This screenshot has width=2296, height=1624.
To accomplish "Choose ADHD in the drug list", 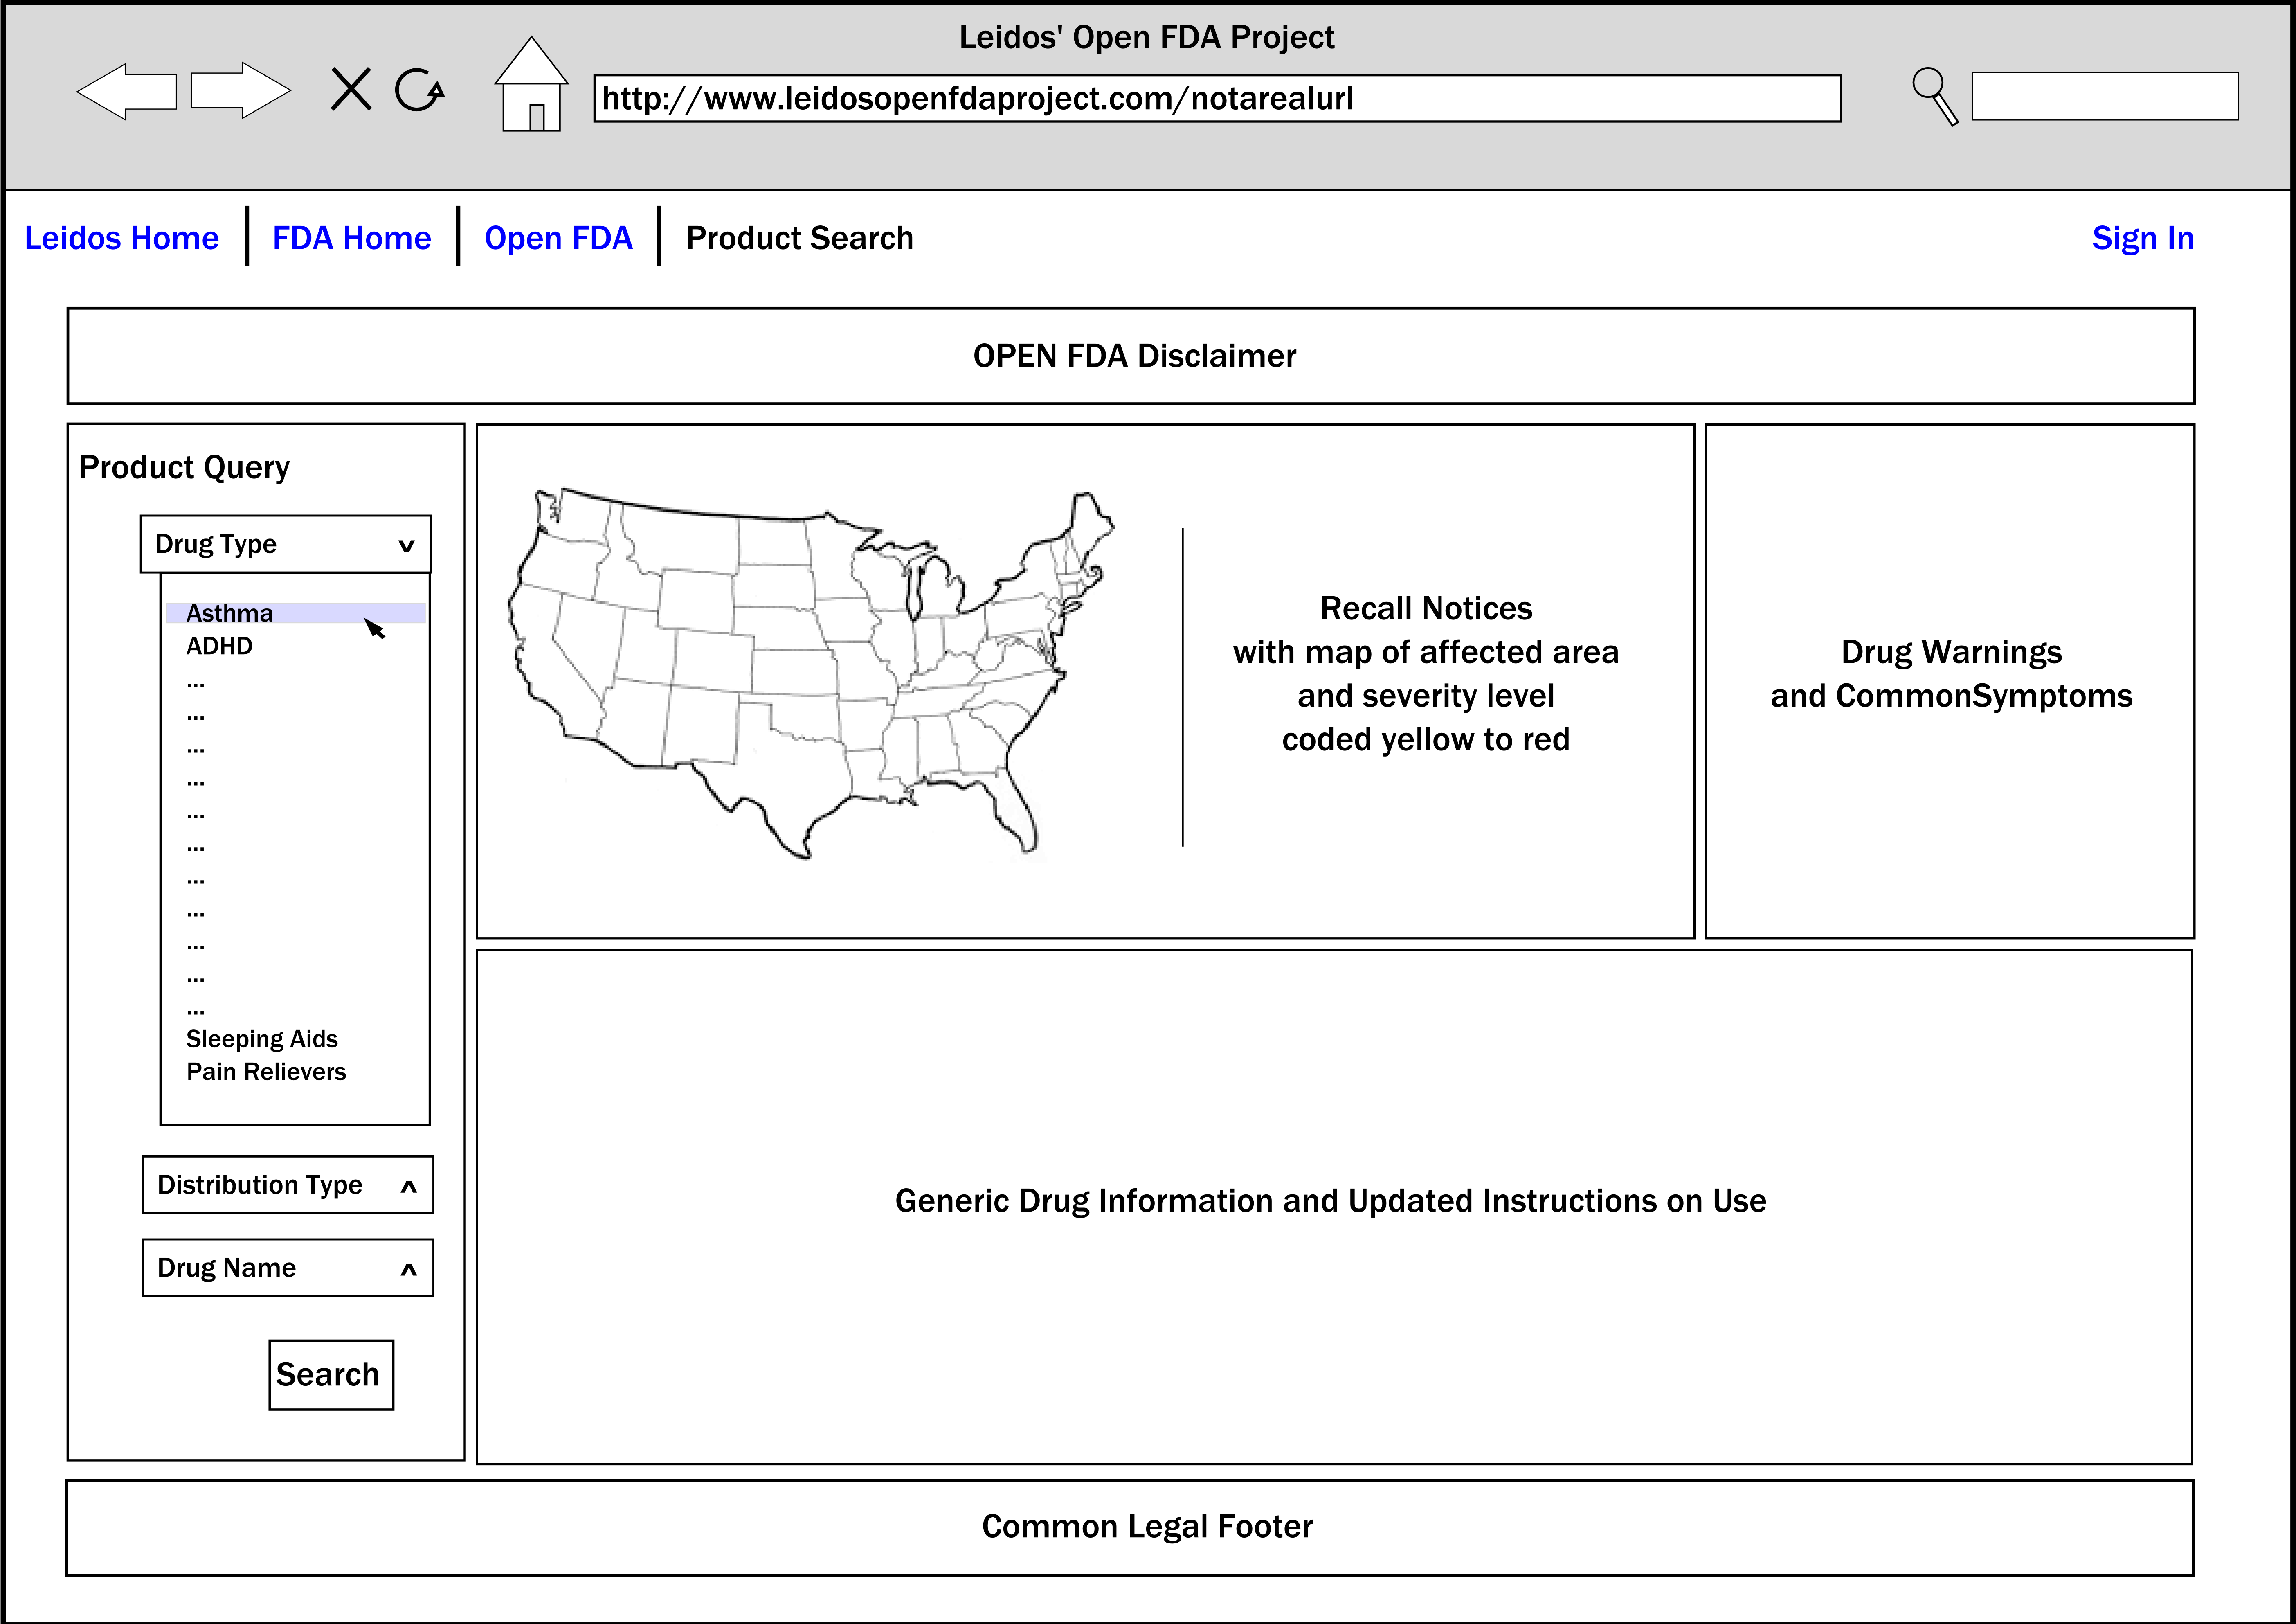I will point(219,646).
